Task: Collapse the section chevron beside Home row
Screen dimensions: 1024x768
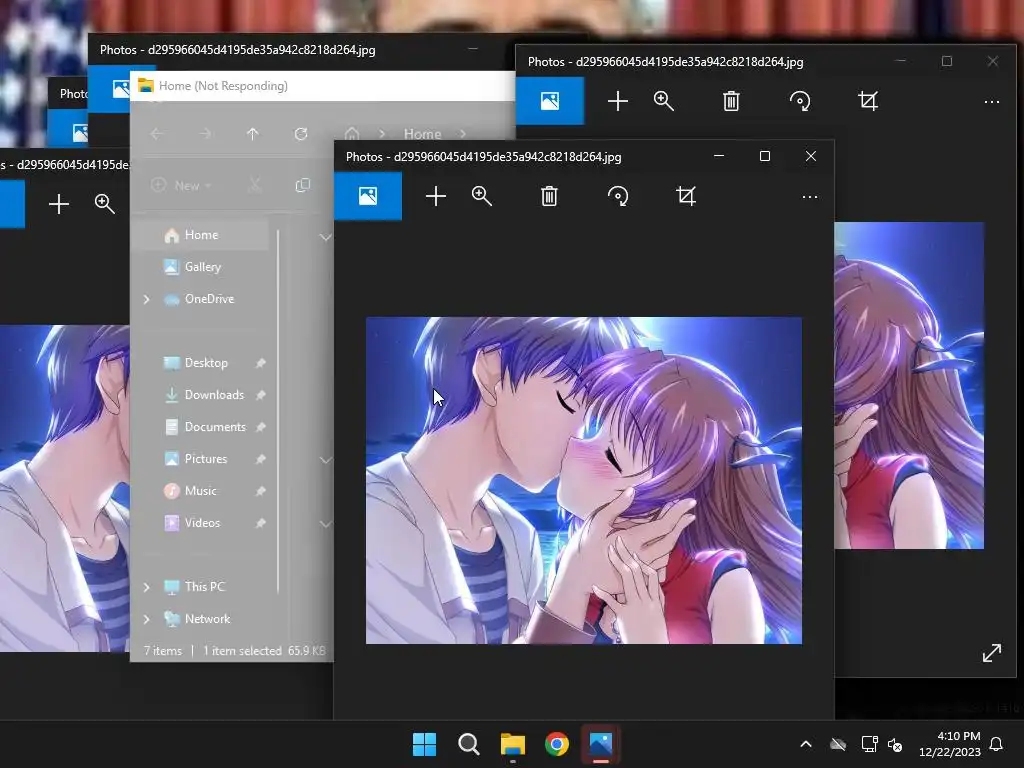Action: (325, 237)
